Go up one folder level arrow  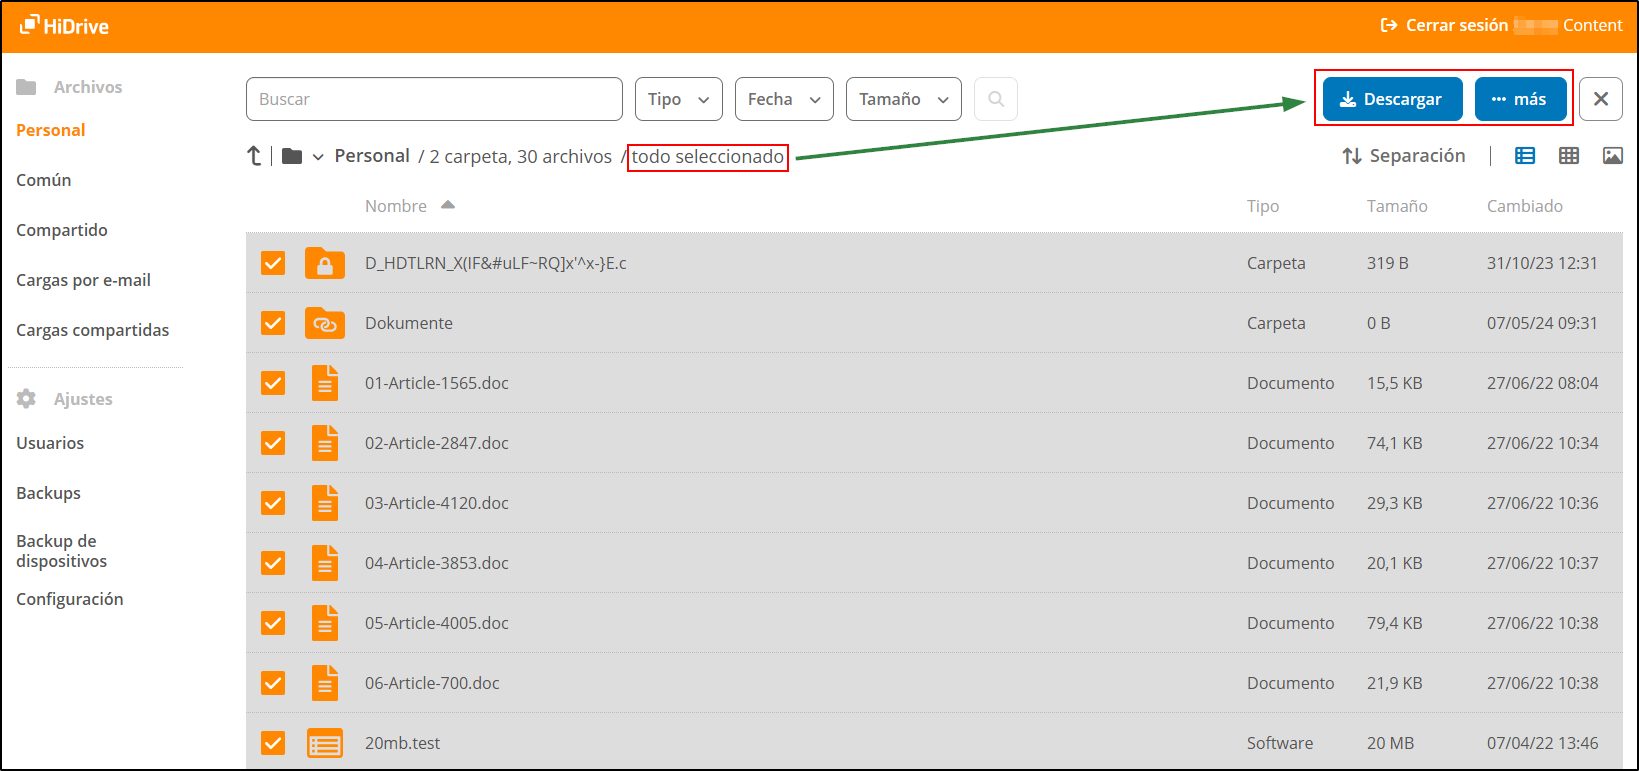pos(254,156)
